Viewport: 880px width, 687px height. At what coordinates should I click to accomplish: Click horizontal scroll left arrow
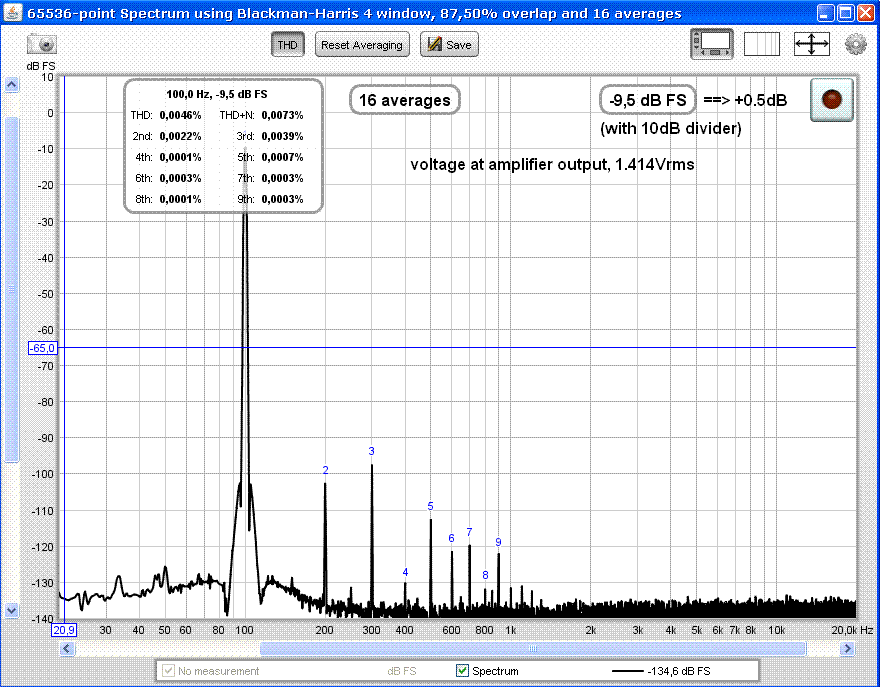pos(67,649)
